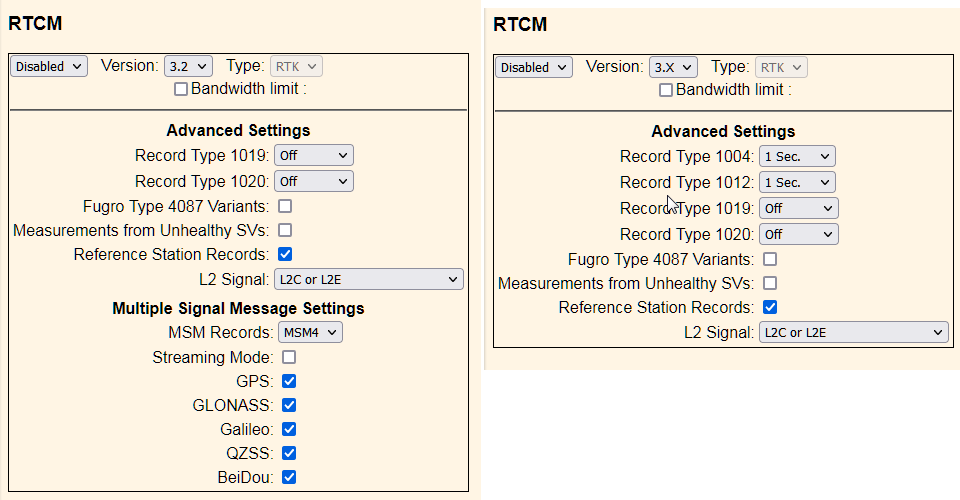This screenshot has height=500, width=960.
Task: Open L2 Signal dropdown in left panel
Action: pos(369,279)
